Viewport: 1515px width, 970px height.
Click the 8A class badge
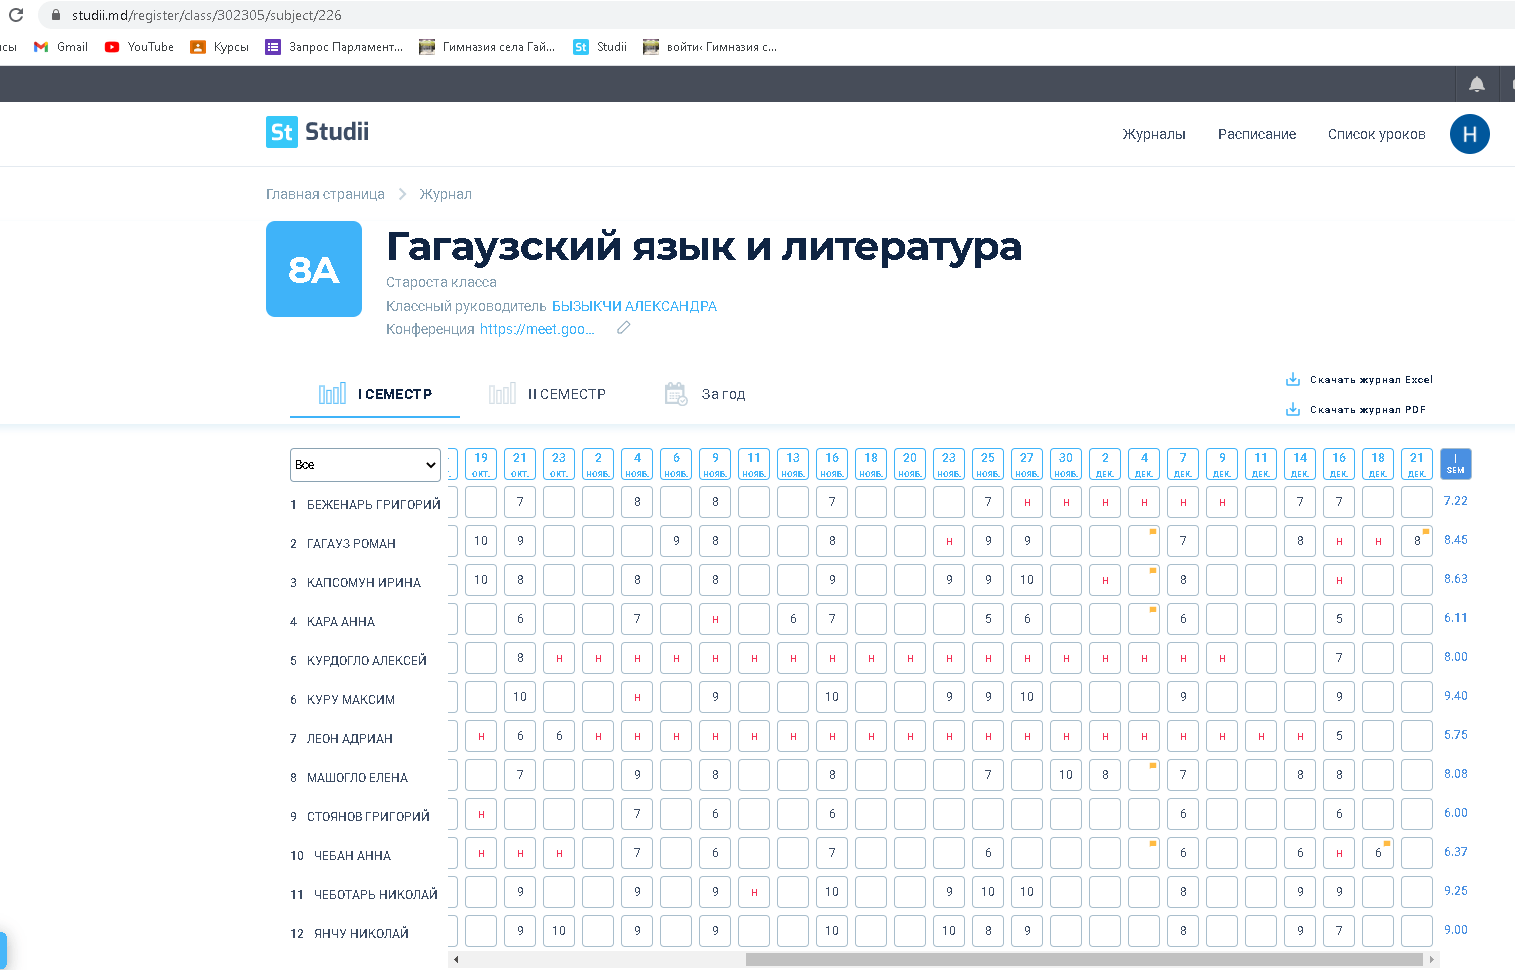[314, 269]
